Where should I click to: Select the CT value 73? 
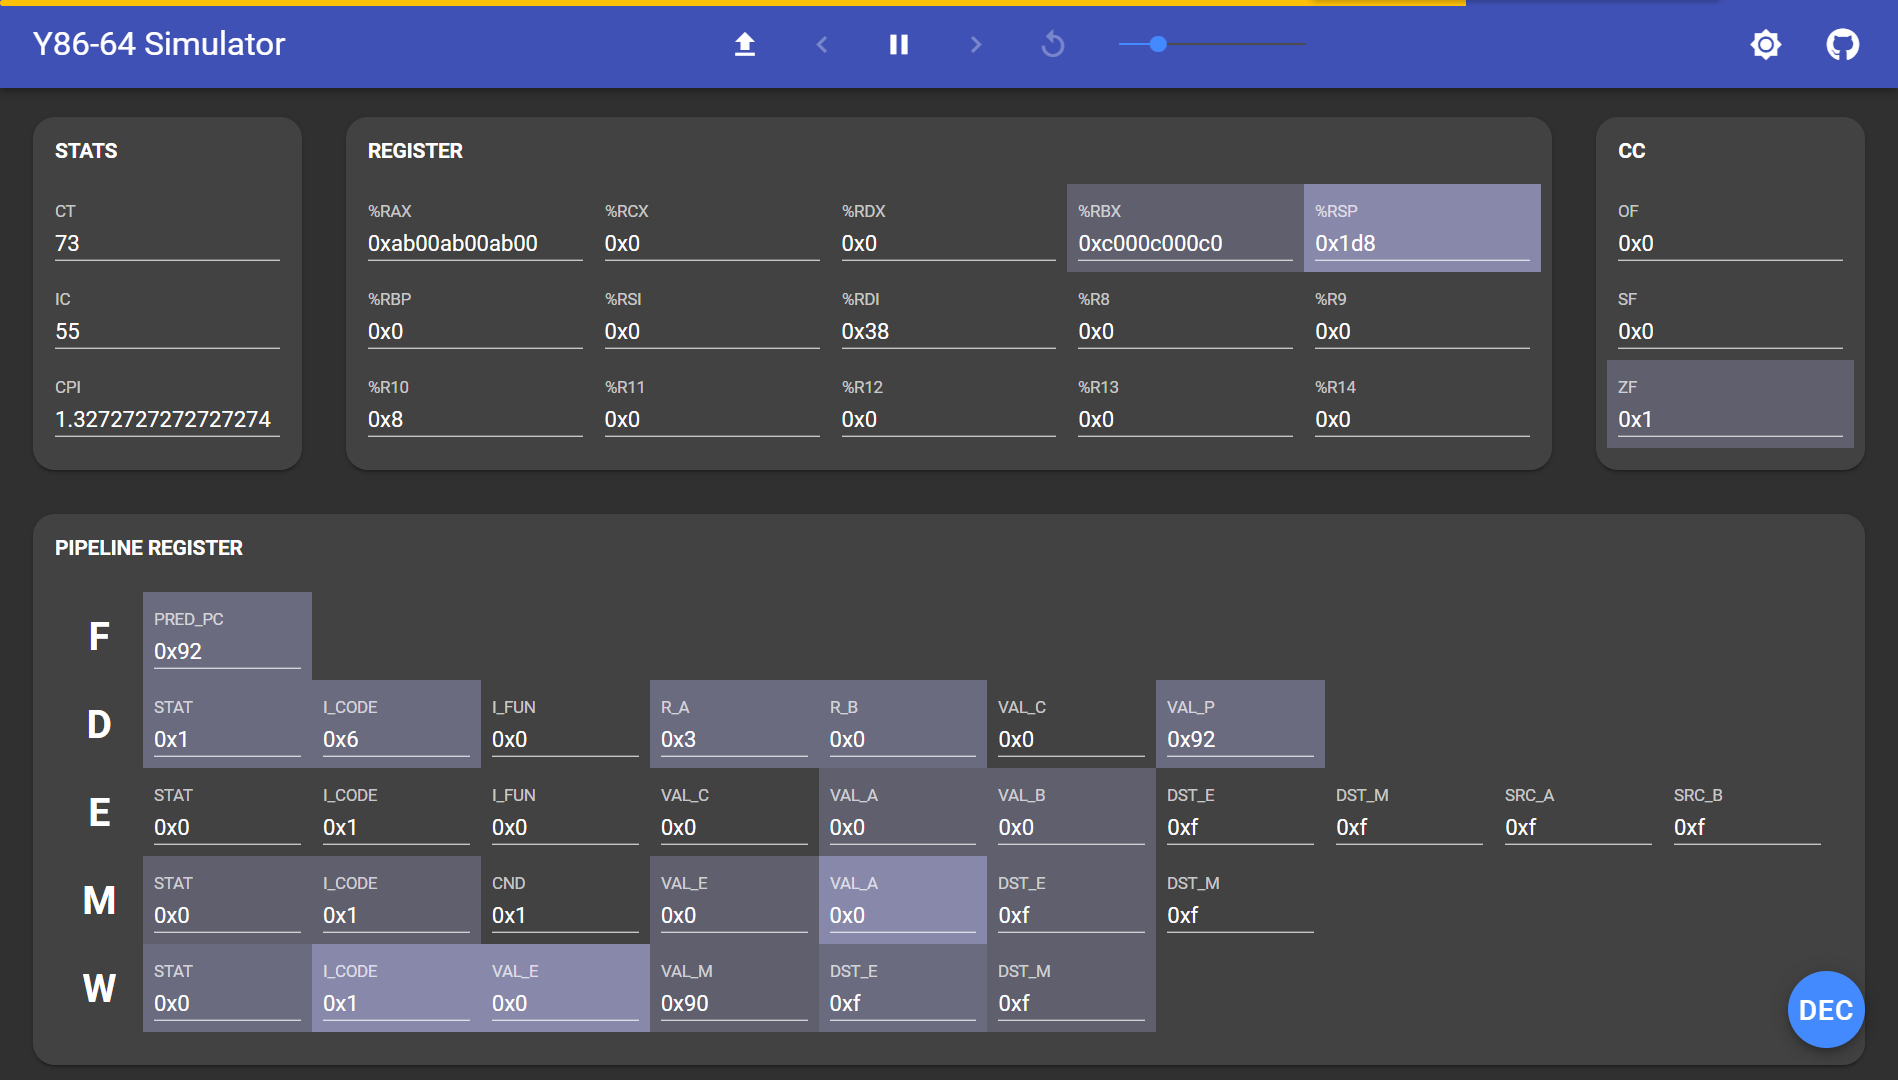[x=167, y=244]
